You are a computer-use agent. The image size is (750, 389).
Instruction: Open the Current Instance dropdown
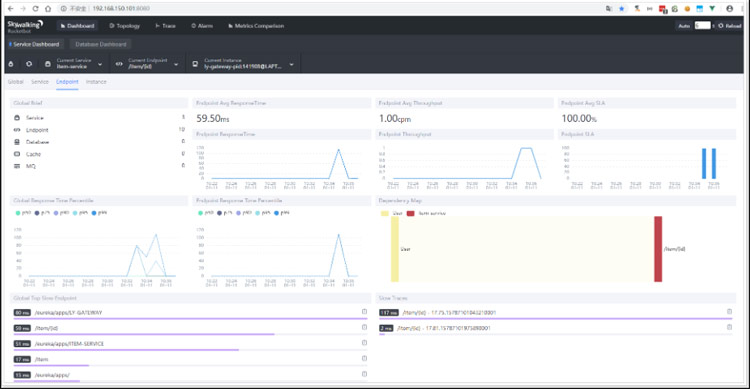pyautogui.click(x=243, y=64)
